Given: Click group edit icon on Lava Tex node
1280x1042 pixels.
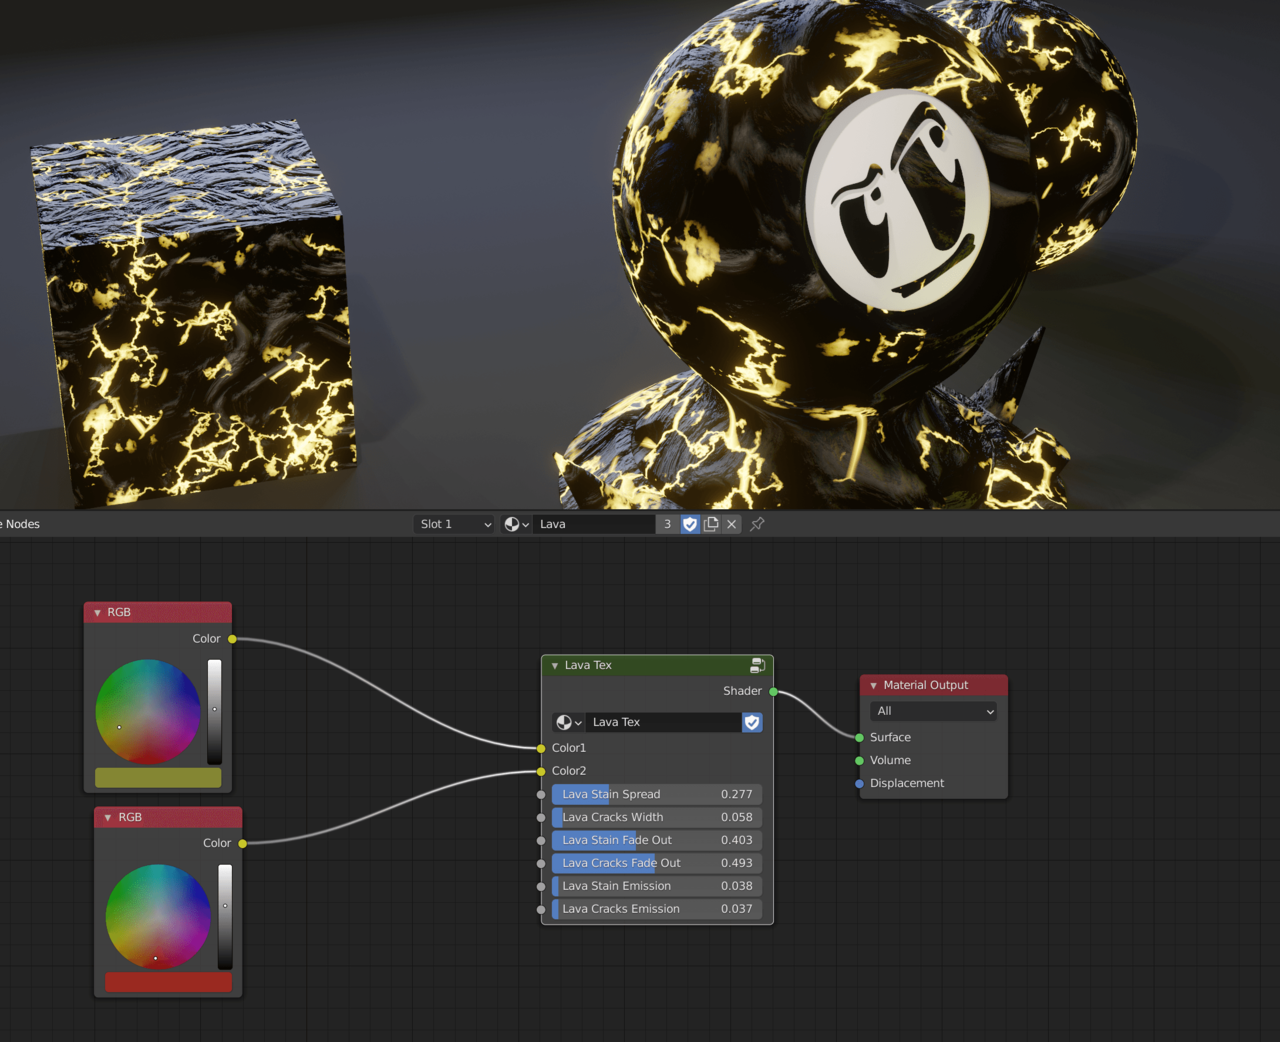Looking at the screenshot, I should [x=757, y=665].
